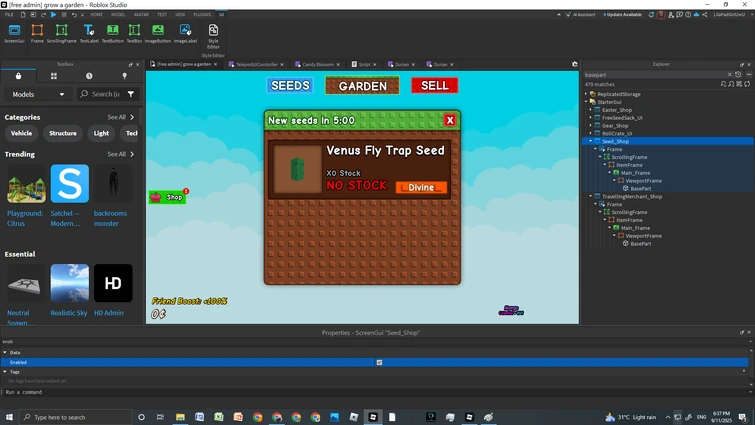Switch to the MODEL ribbon tab

coord(118,14)
